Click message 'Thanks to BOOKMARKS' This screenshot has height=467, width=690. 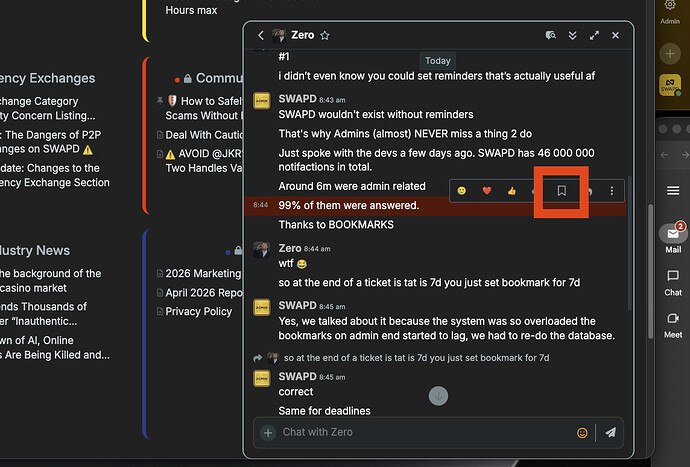pos(336,225)
